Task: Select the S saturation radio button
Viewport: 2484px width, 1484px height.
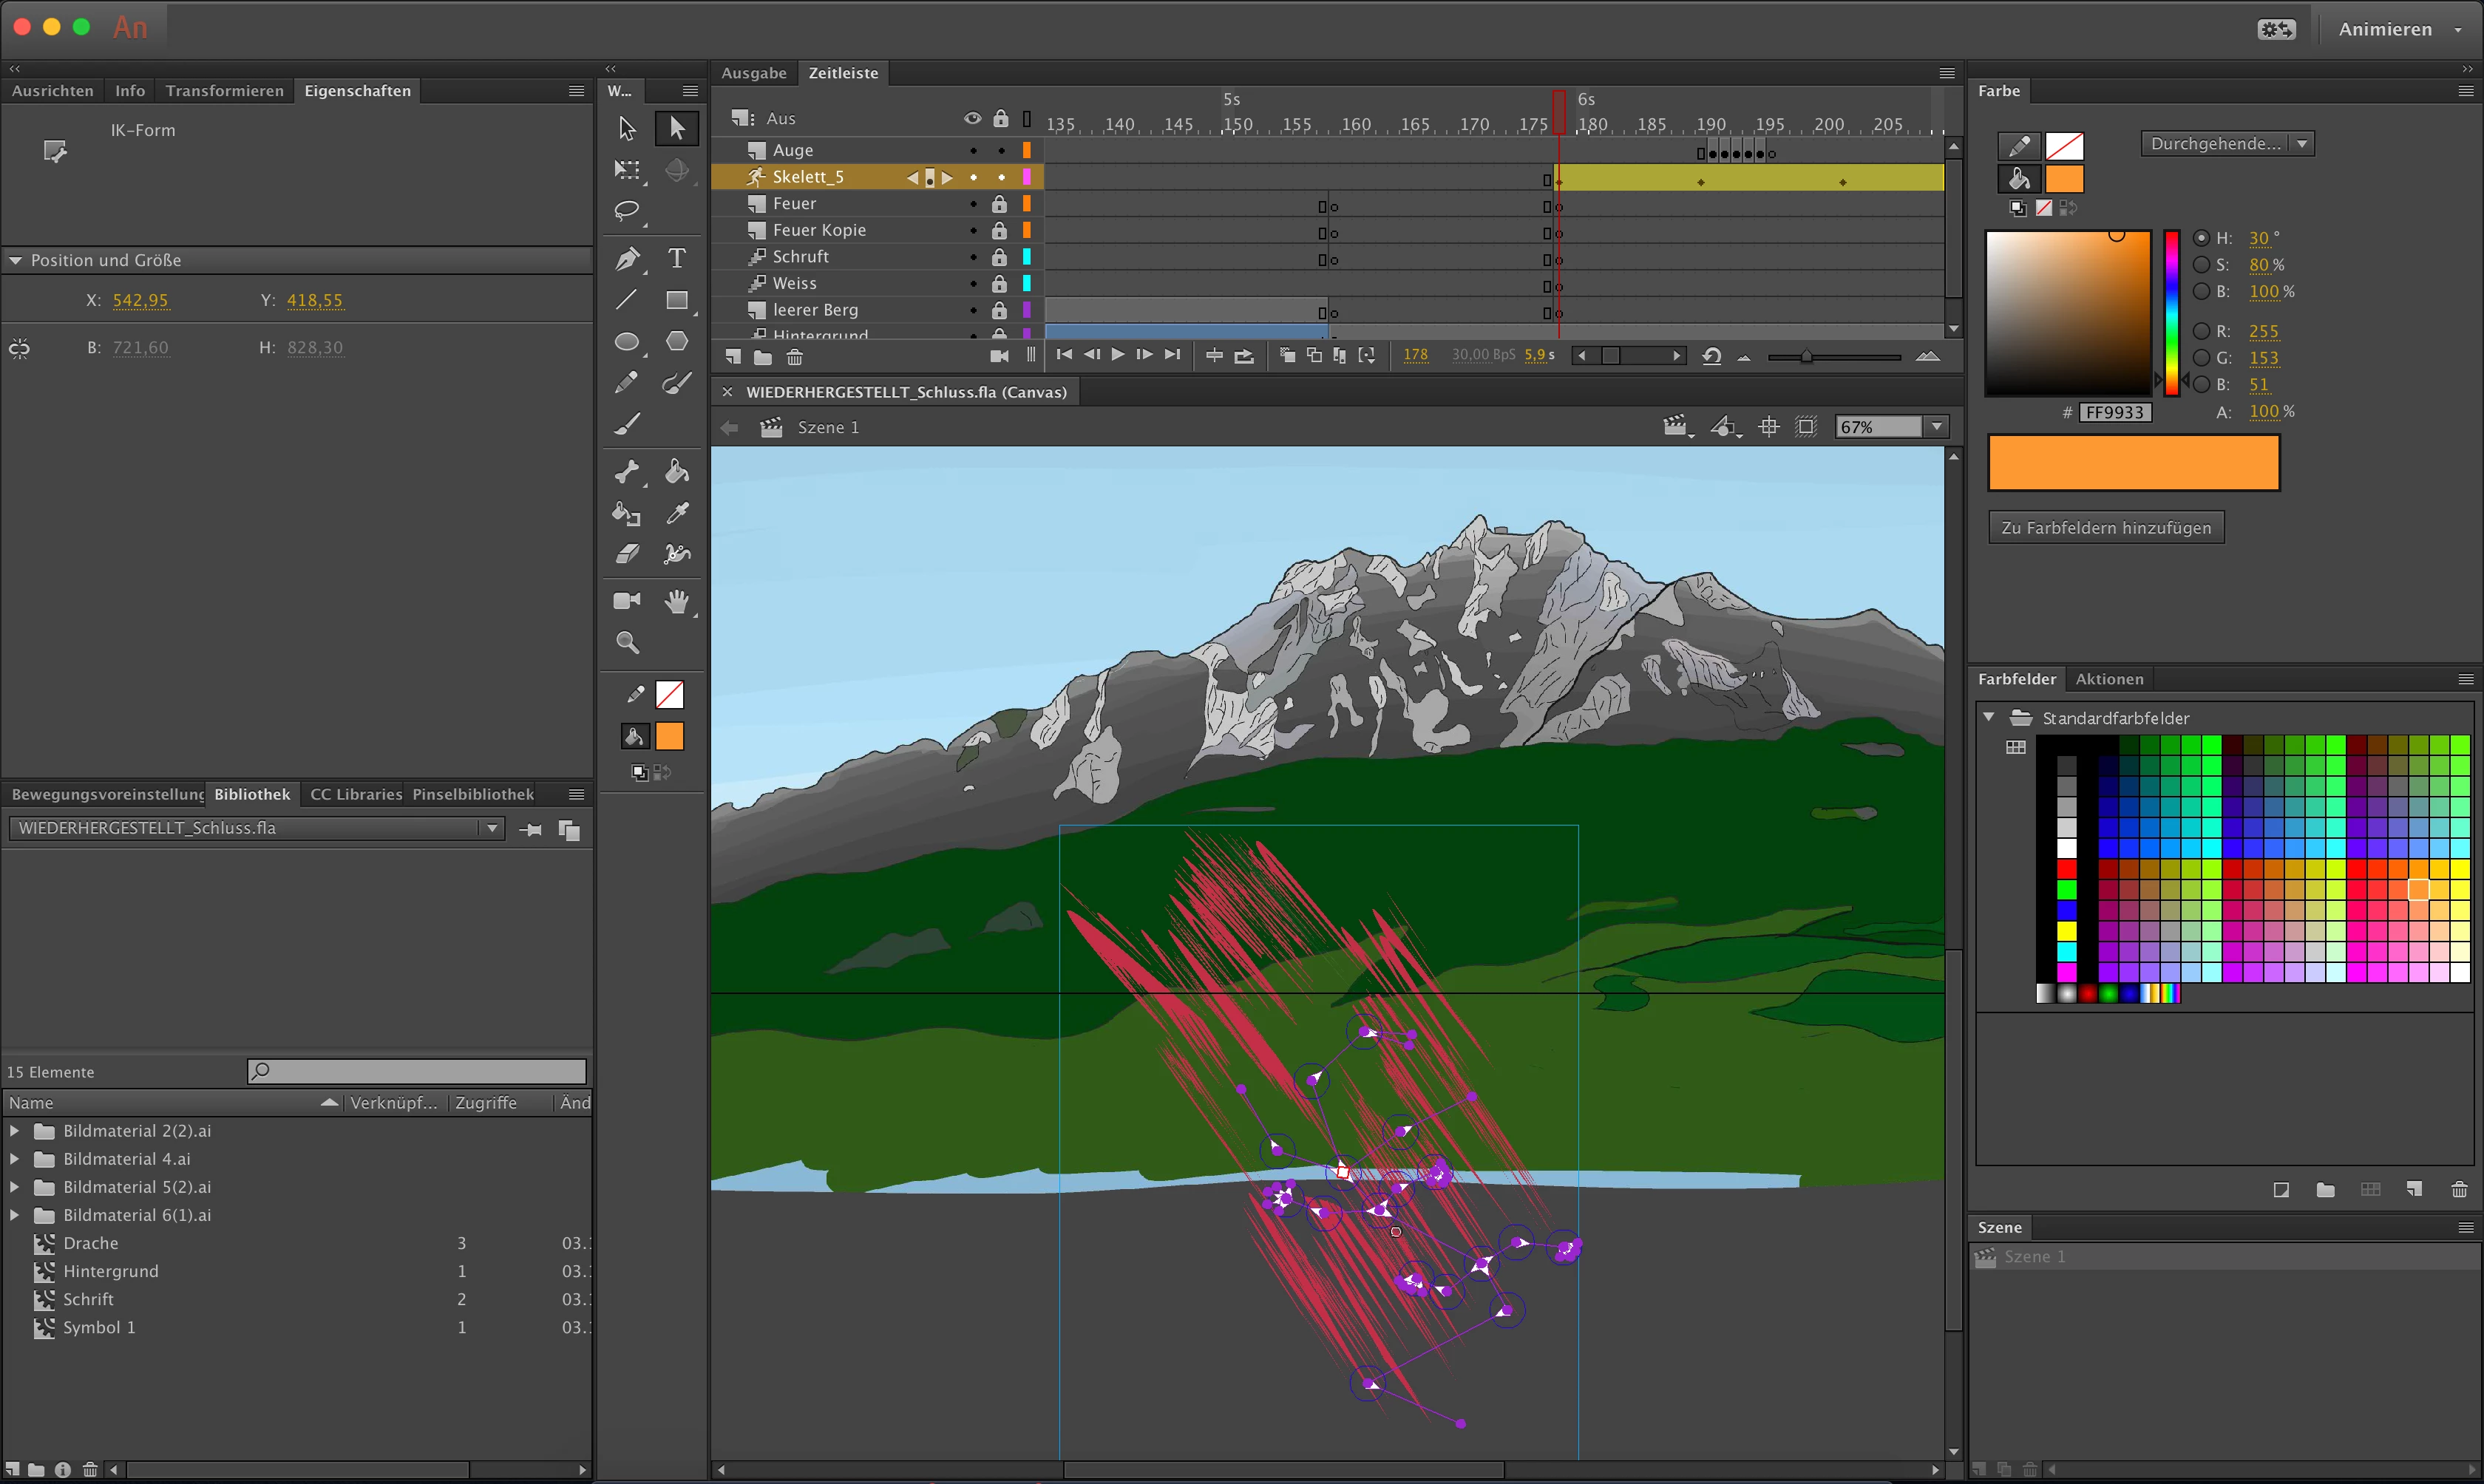Action: pos(2201,265)
